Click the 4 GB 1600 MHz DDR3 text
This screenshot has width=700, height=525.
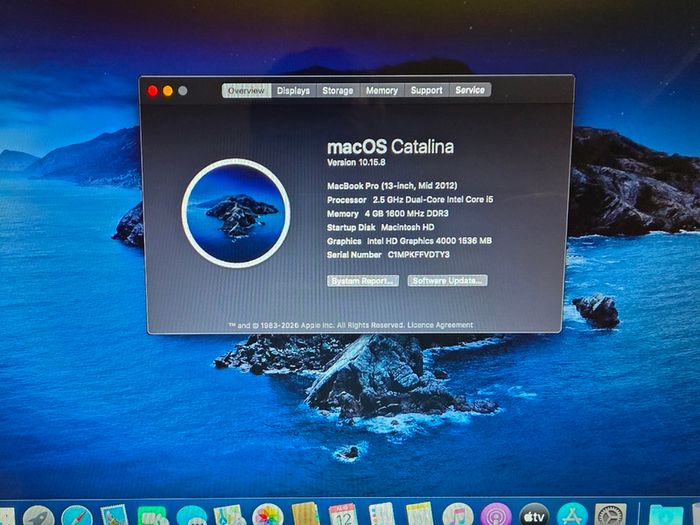[406, 213]
